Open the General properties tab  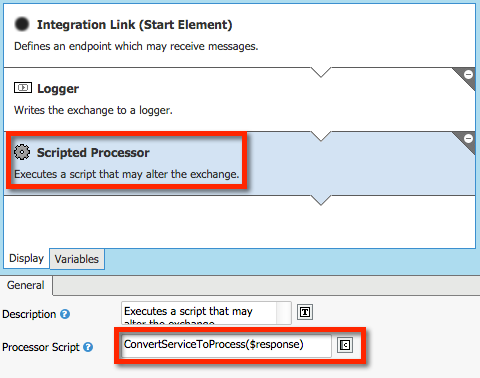(26, 285)
